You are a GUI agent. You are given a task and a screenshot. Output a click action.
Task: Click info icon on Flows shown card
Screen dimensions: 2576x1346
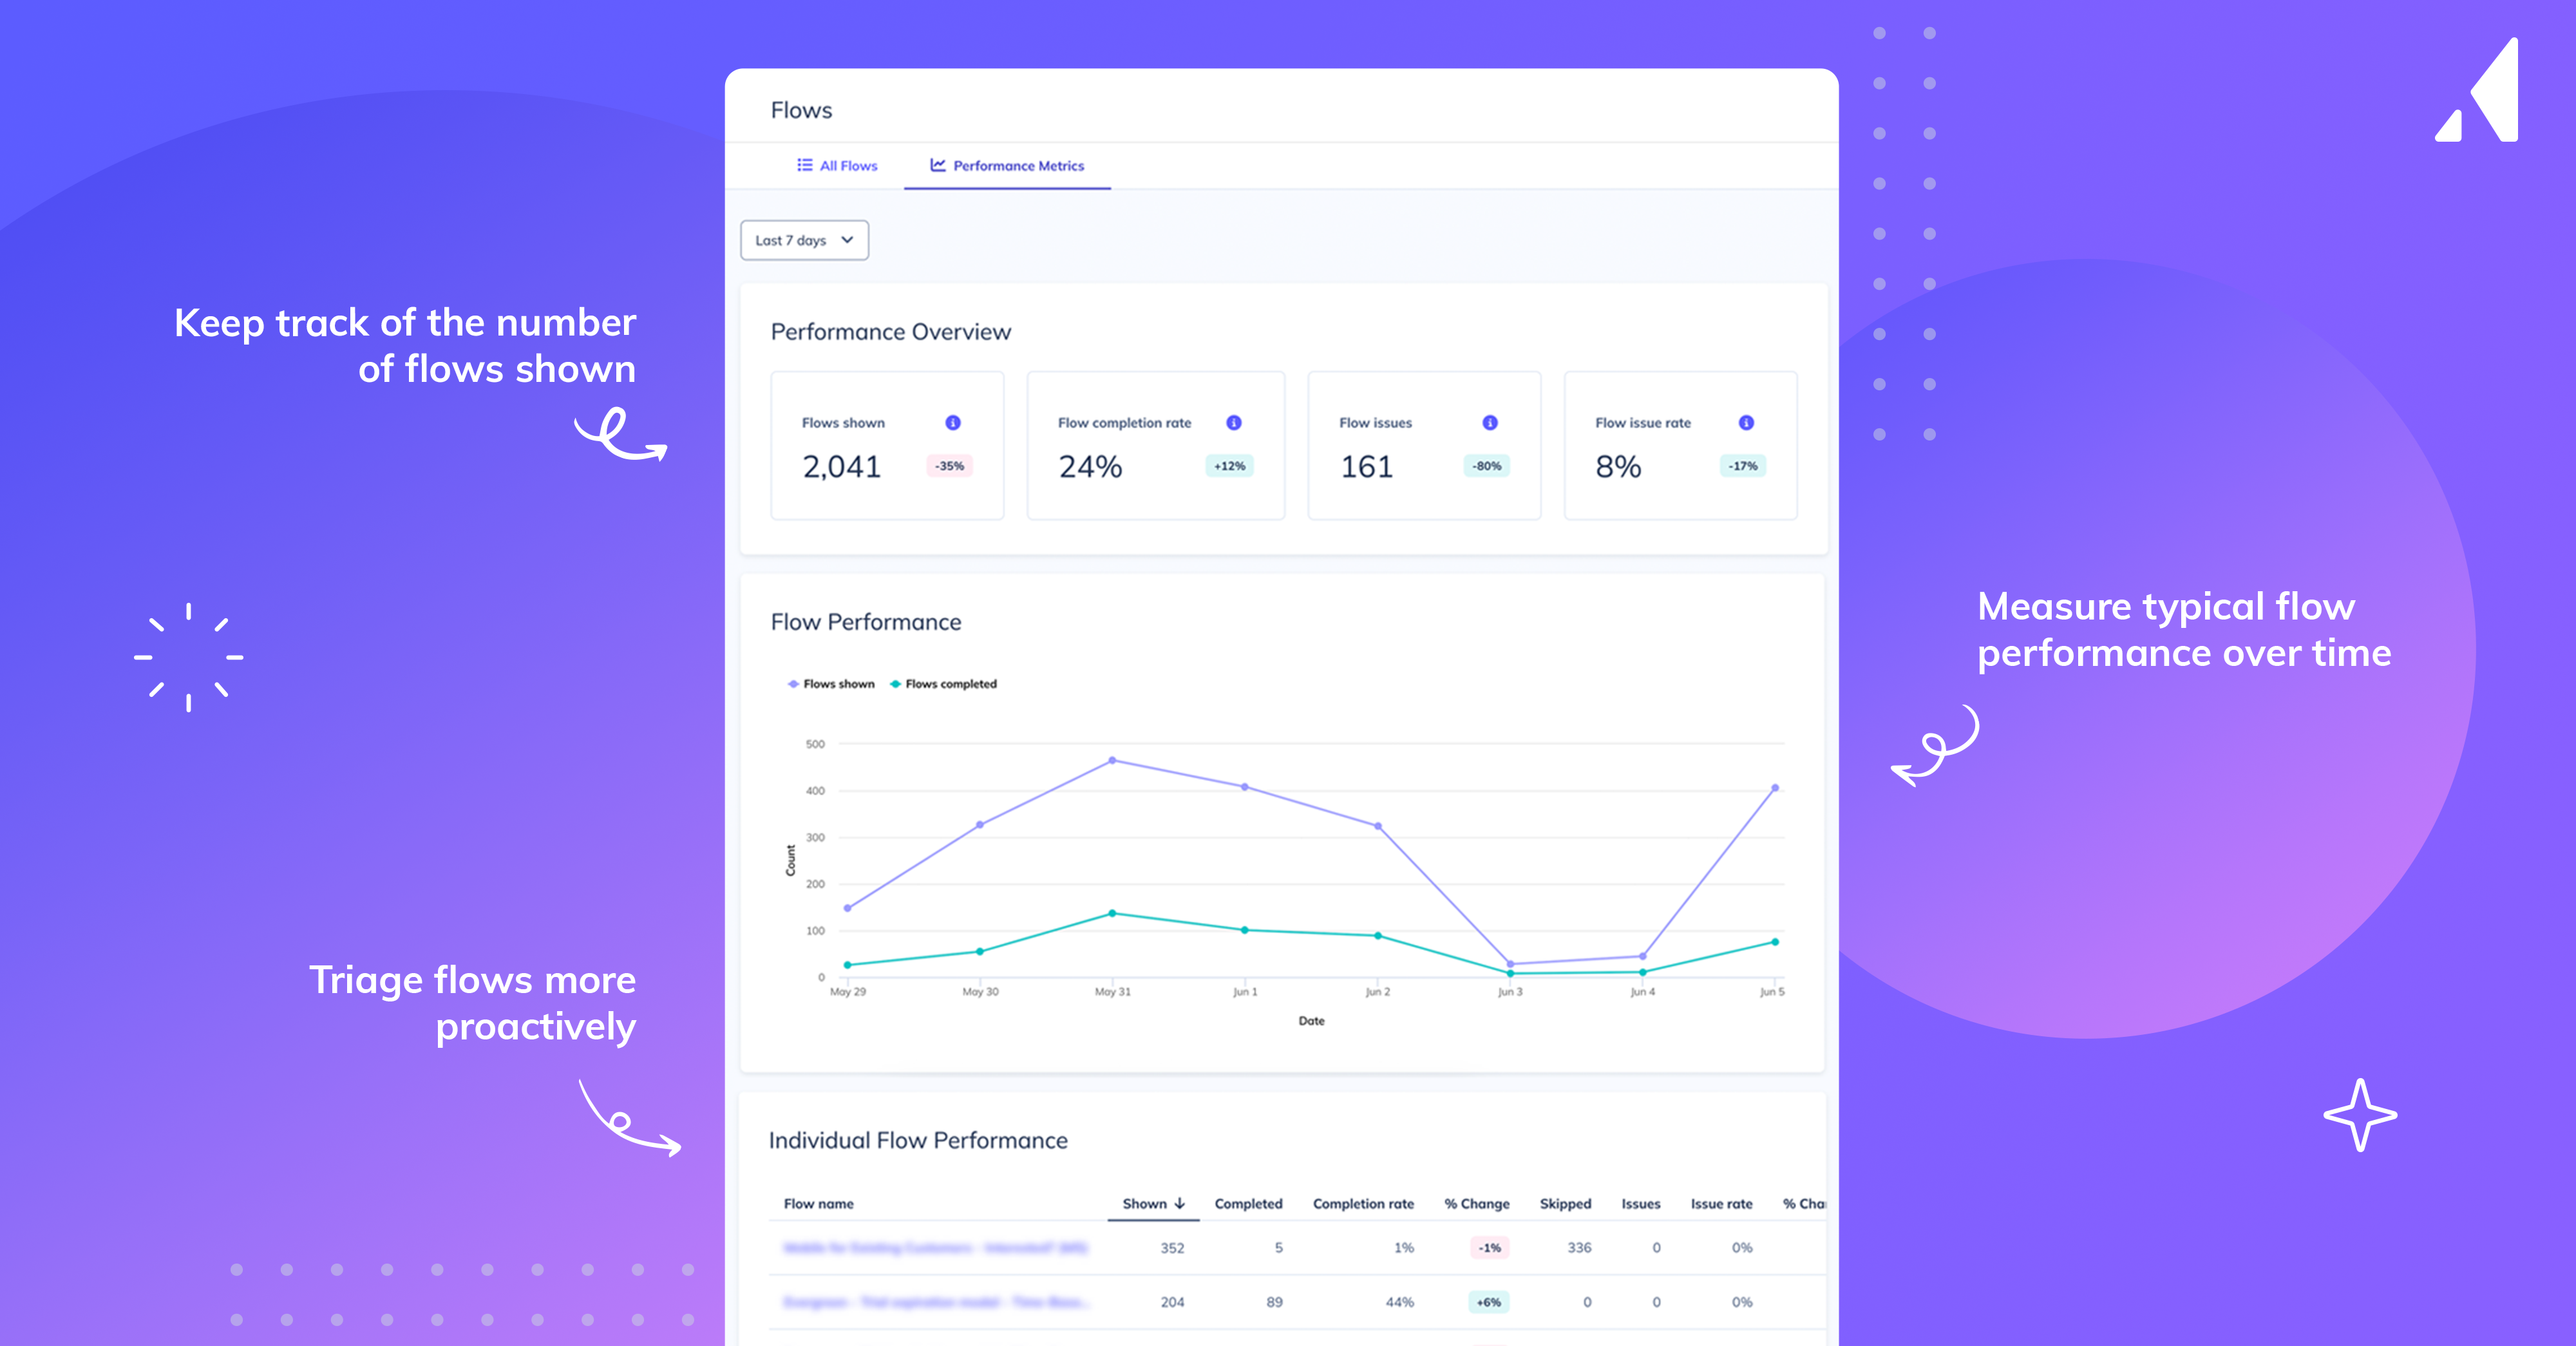(x=953, y=423)
